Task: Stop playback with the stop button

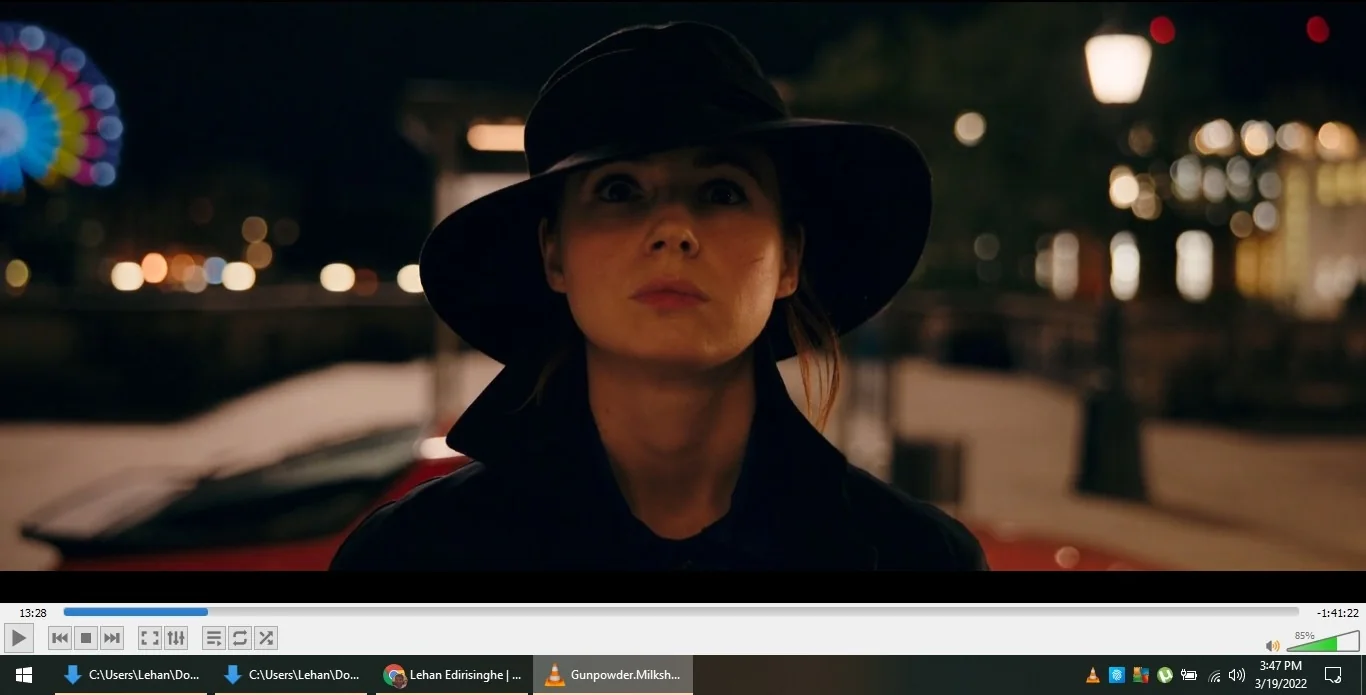Action: (x=86, y=638)
